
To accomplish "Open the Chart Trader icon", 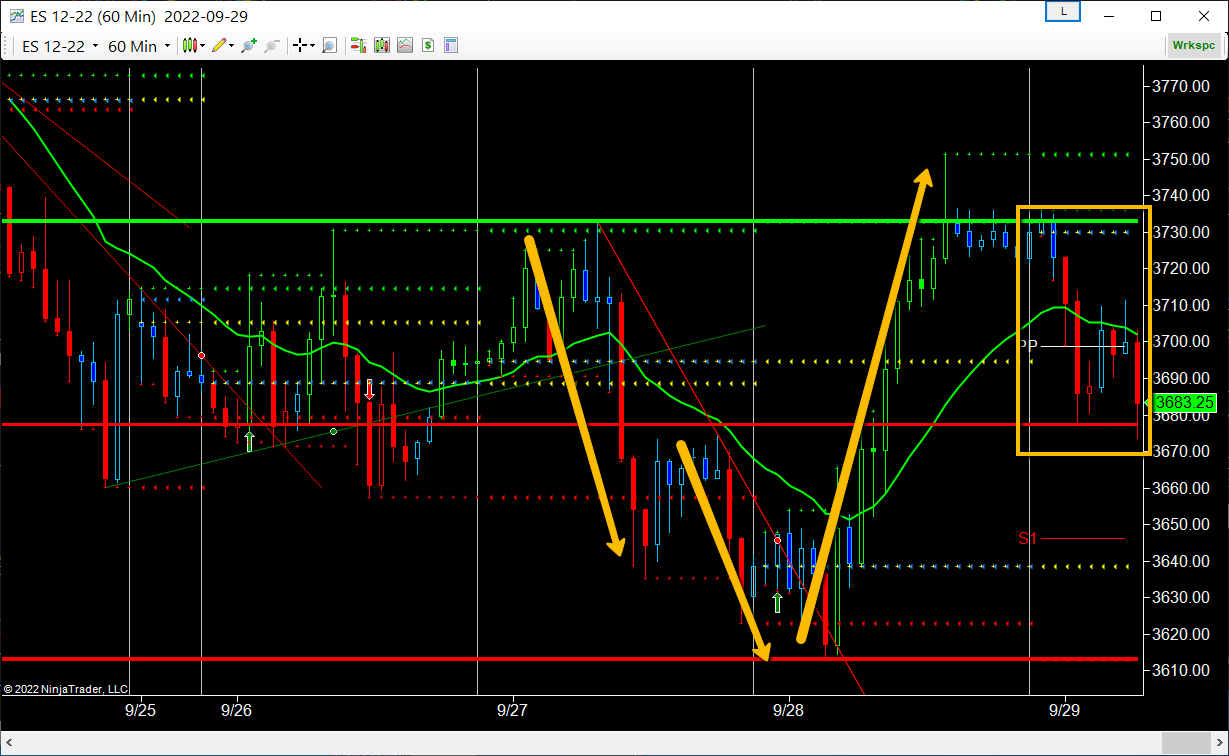I will pyautogui.click(x=358, y=45).
